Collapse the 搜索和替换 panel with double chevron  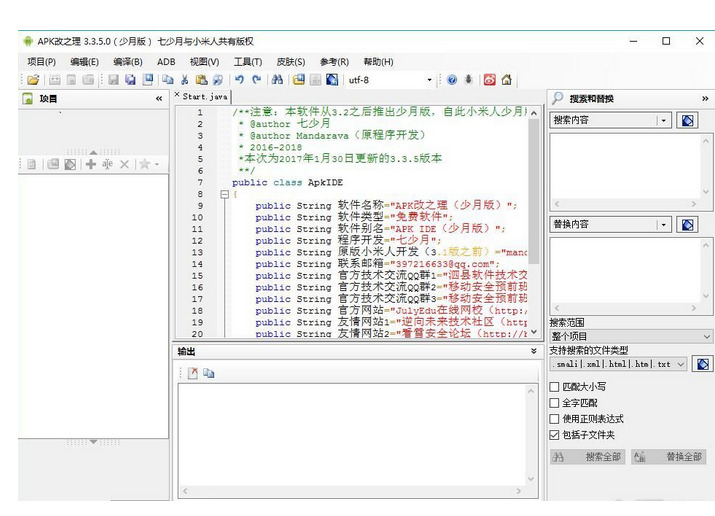coord(705,98)
